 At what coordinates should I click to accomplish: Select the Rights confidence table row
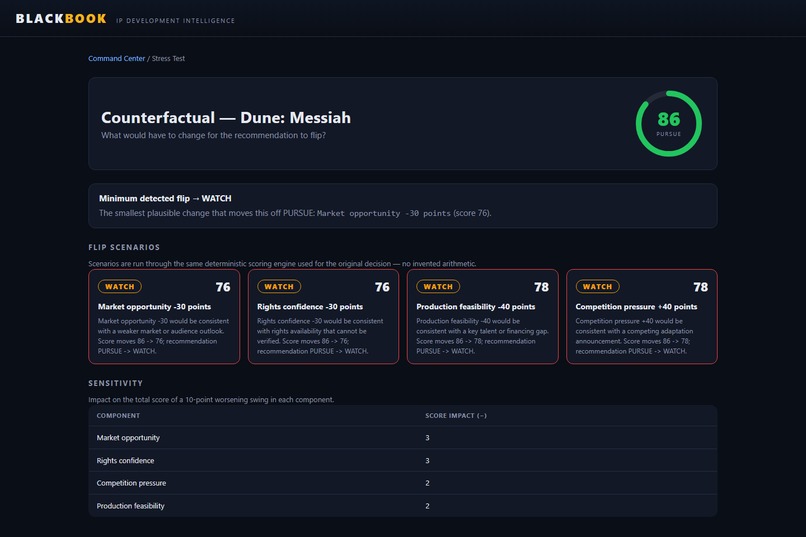pos(402,460)
